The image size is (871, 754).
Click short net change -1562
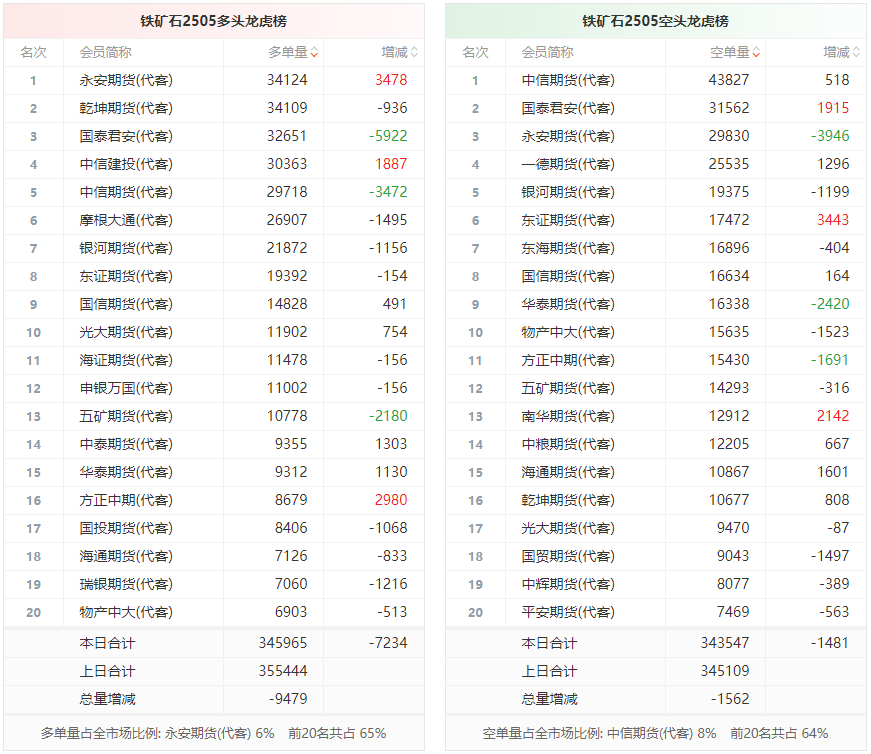(730, 698)
